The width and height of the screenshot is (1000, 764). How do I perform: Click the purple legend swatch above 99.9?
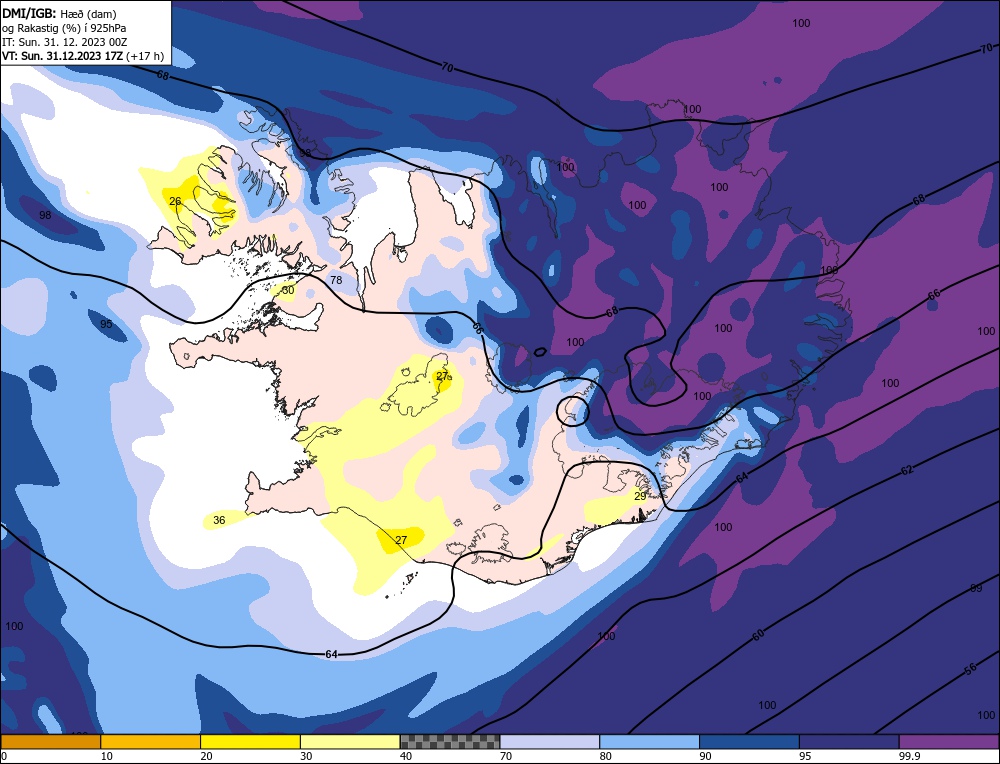click(x=949, y=742)
